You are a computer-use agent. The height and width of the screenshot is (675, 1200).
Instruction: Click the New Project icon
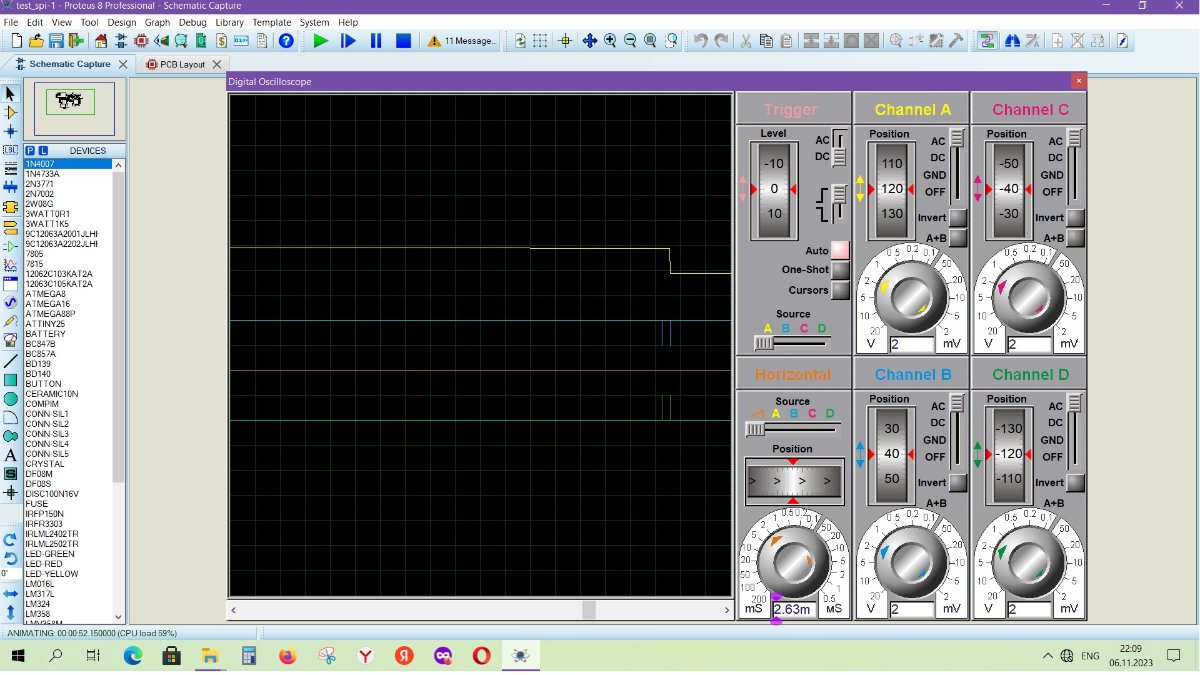17,41
